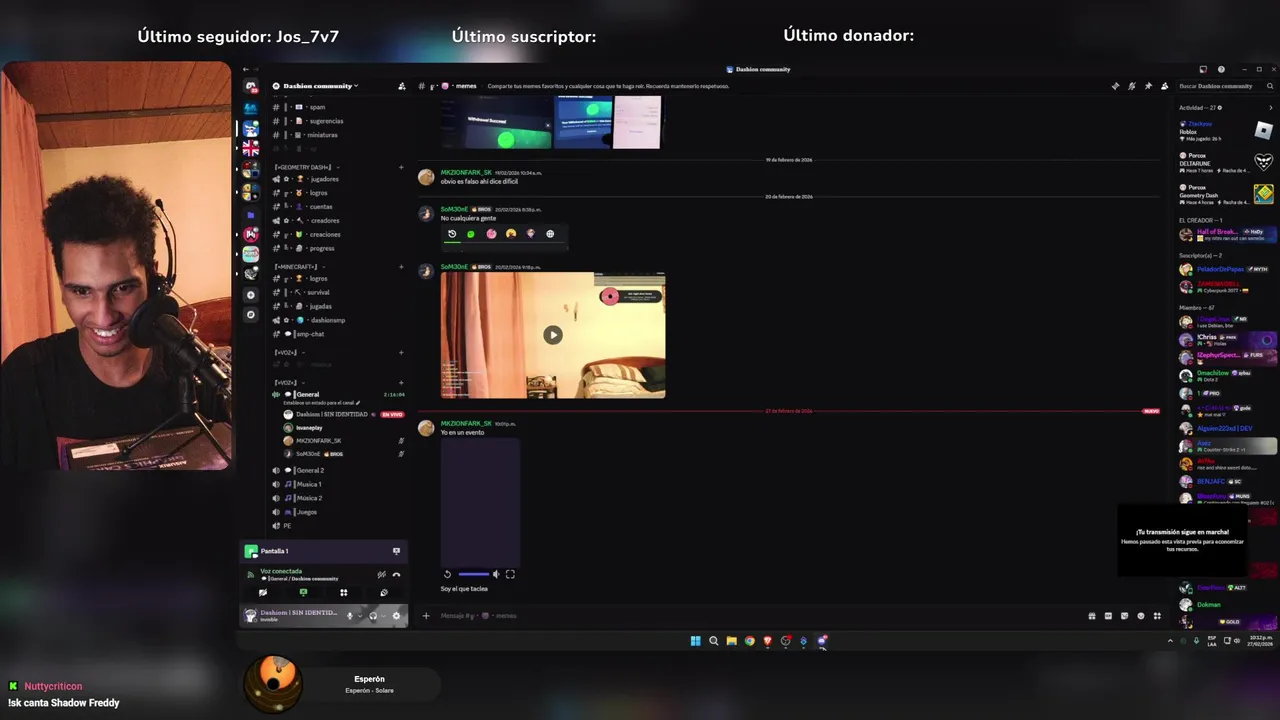This screenshot has height=720, width=1280.
Task: Open the dashionsmp channel
Action: pos(327,321)
